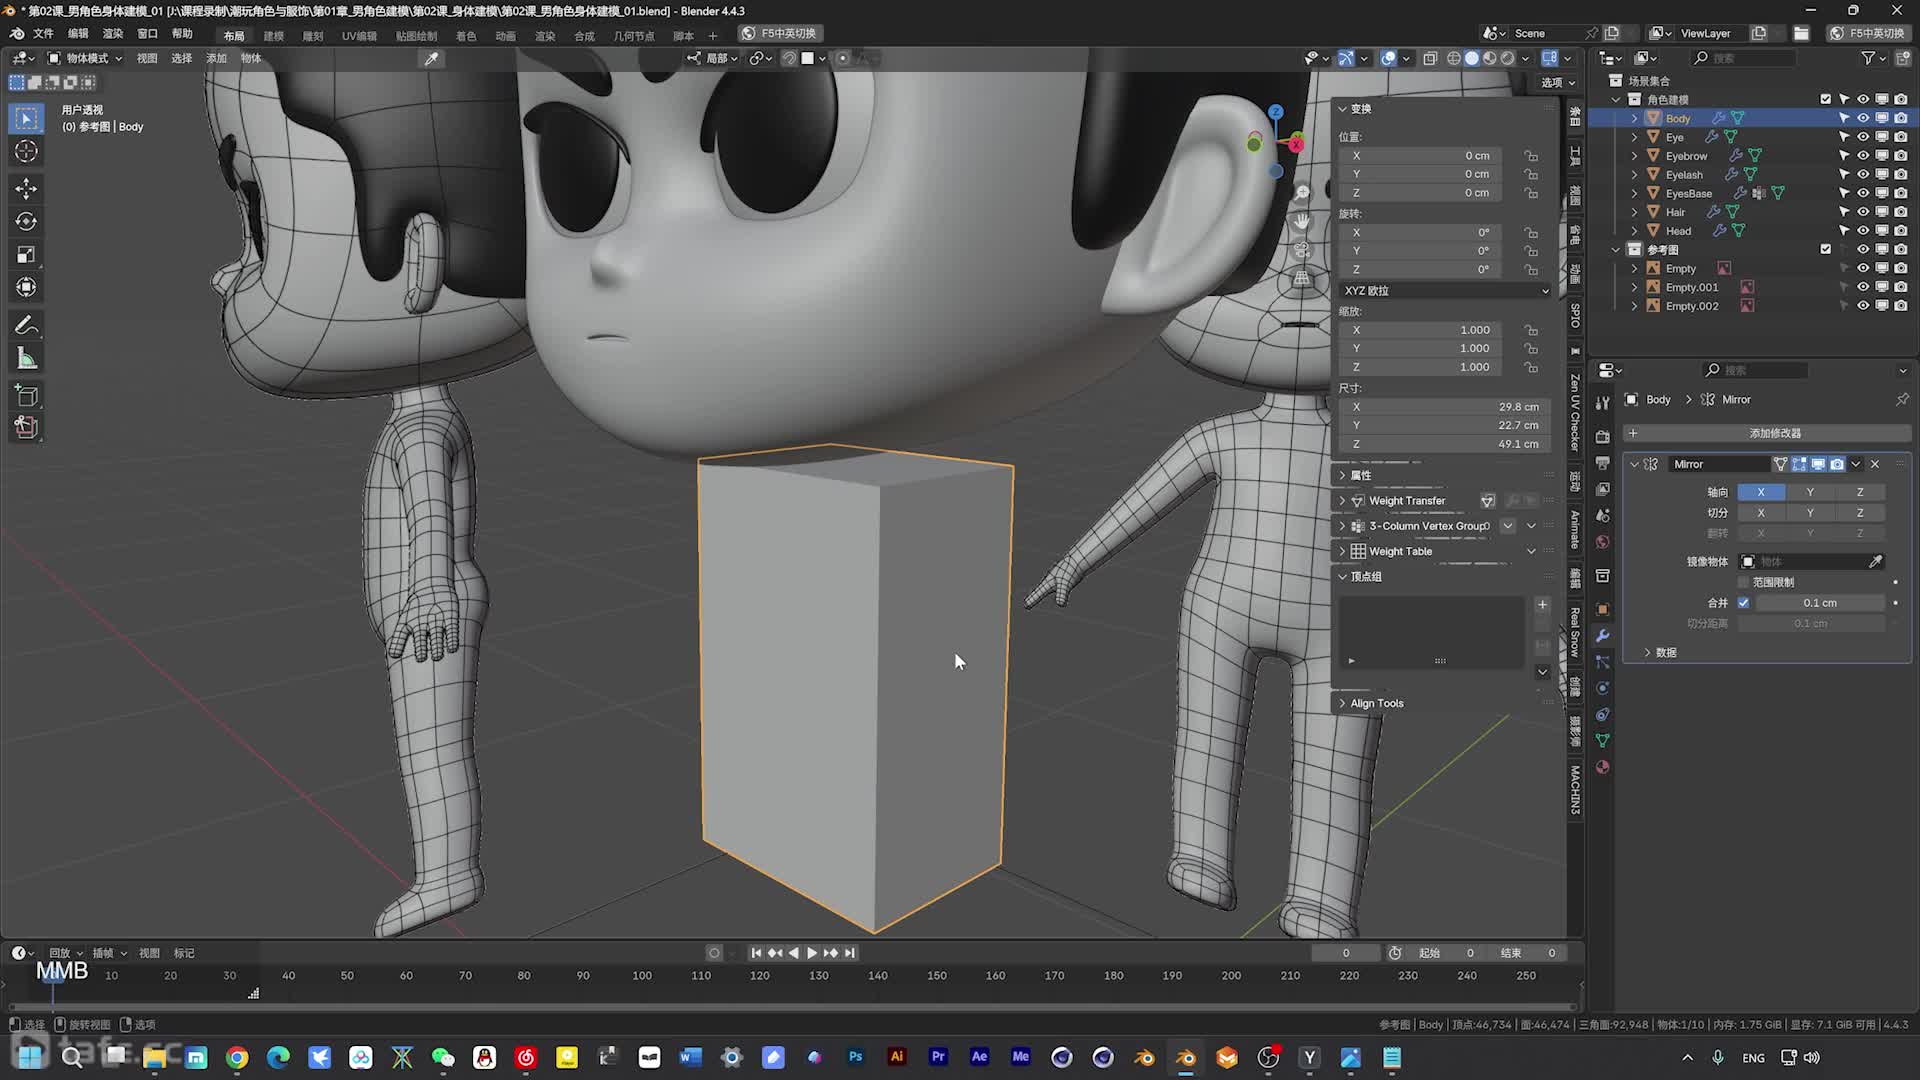Open the Render properties tab

click(x=1603, y=437)
